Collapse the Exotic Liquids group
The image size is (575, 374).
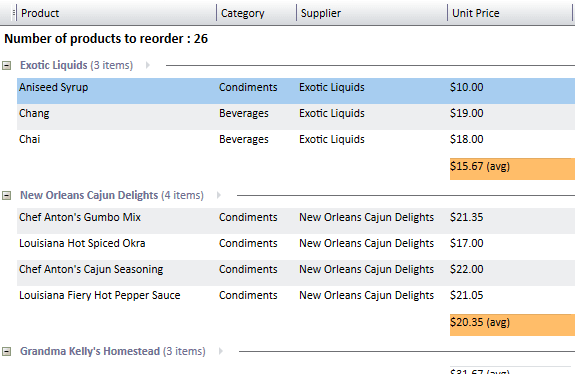[x=7, y=66]
